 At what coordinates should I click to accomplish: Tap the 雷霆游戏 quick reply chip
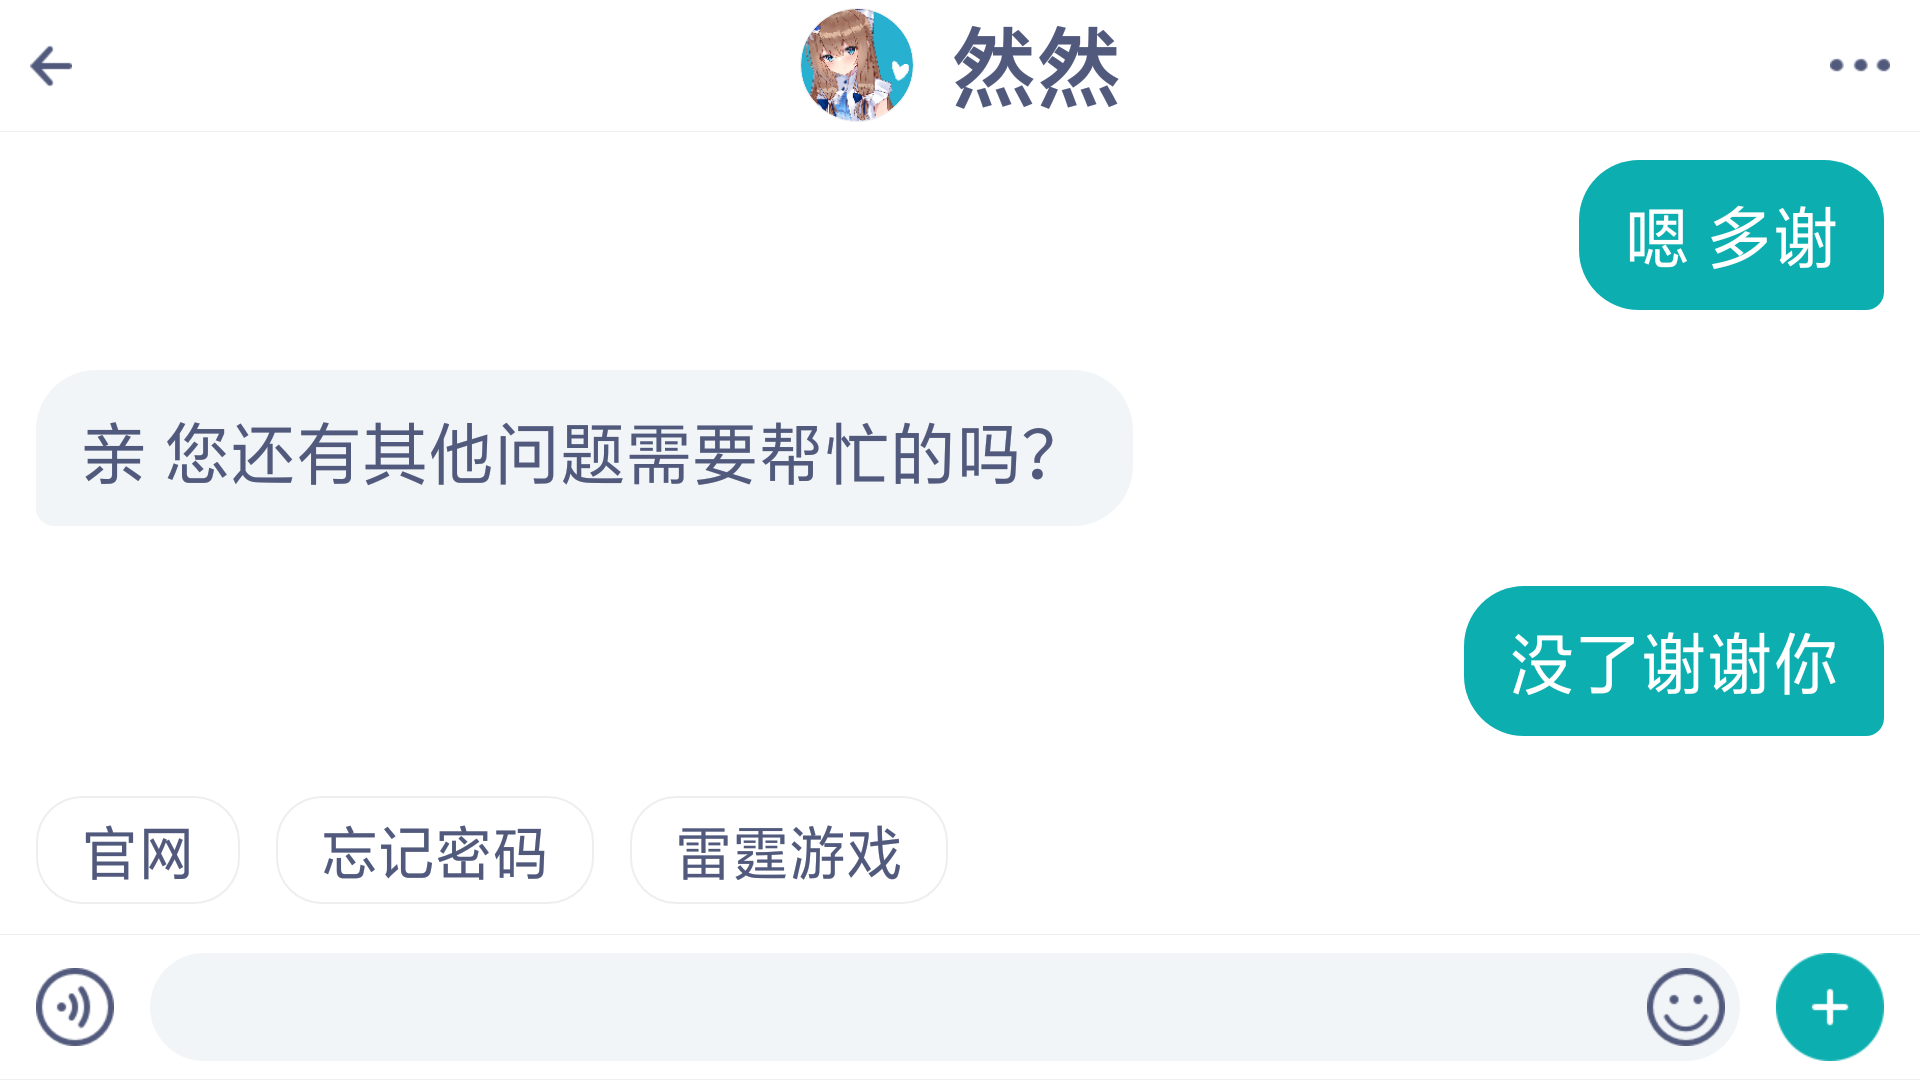788,851
